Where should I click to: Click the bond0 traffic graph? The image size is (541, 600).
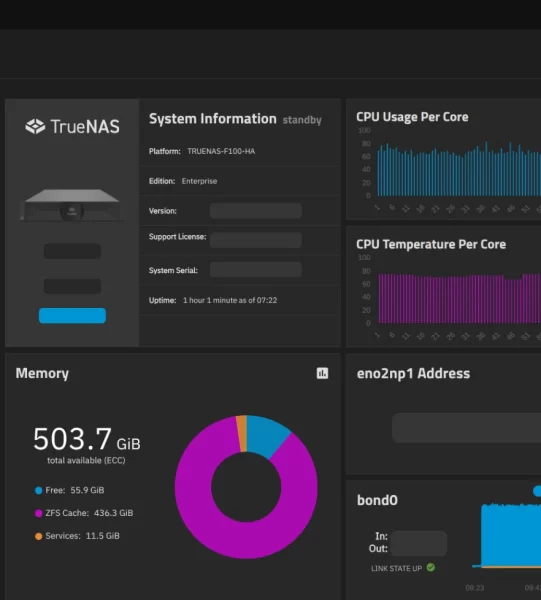511,536
